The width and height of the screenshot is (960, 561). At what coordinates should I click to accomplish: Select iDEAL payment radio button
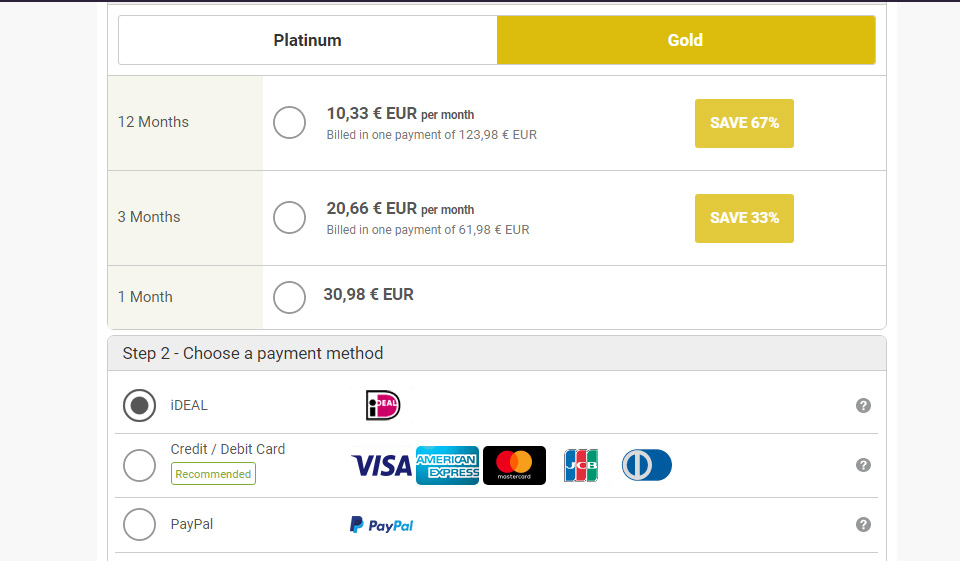pos(139,405)
